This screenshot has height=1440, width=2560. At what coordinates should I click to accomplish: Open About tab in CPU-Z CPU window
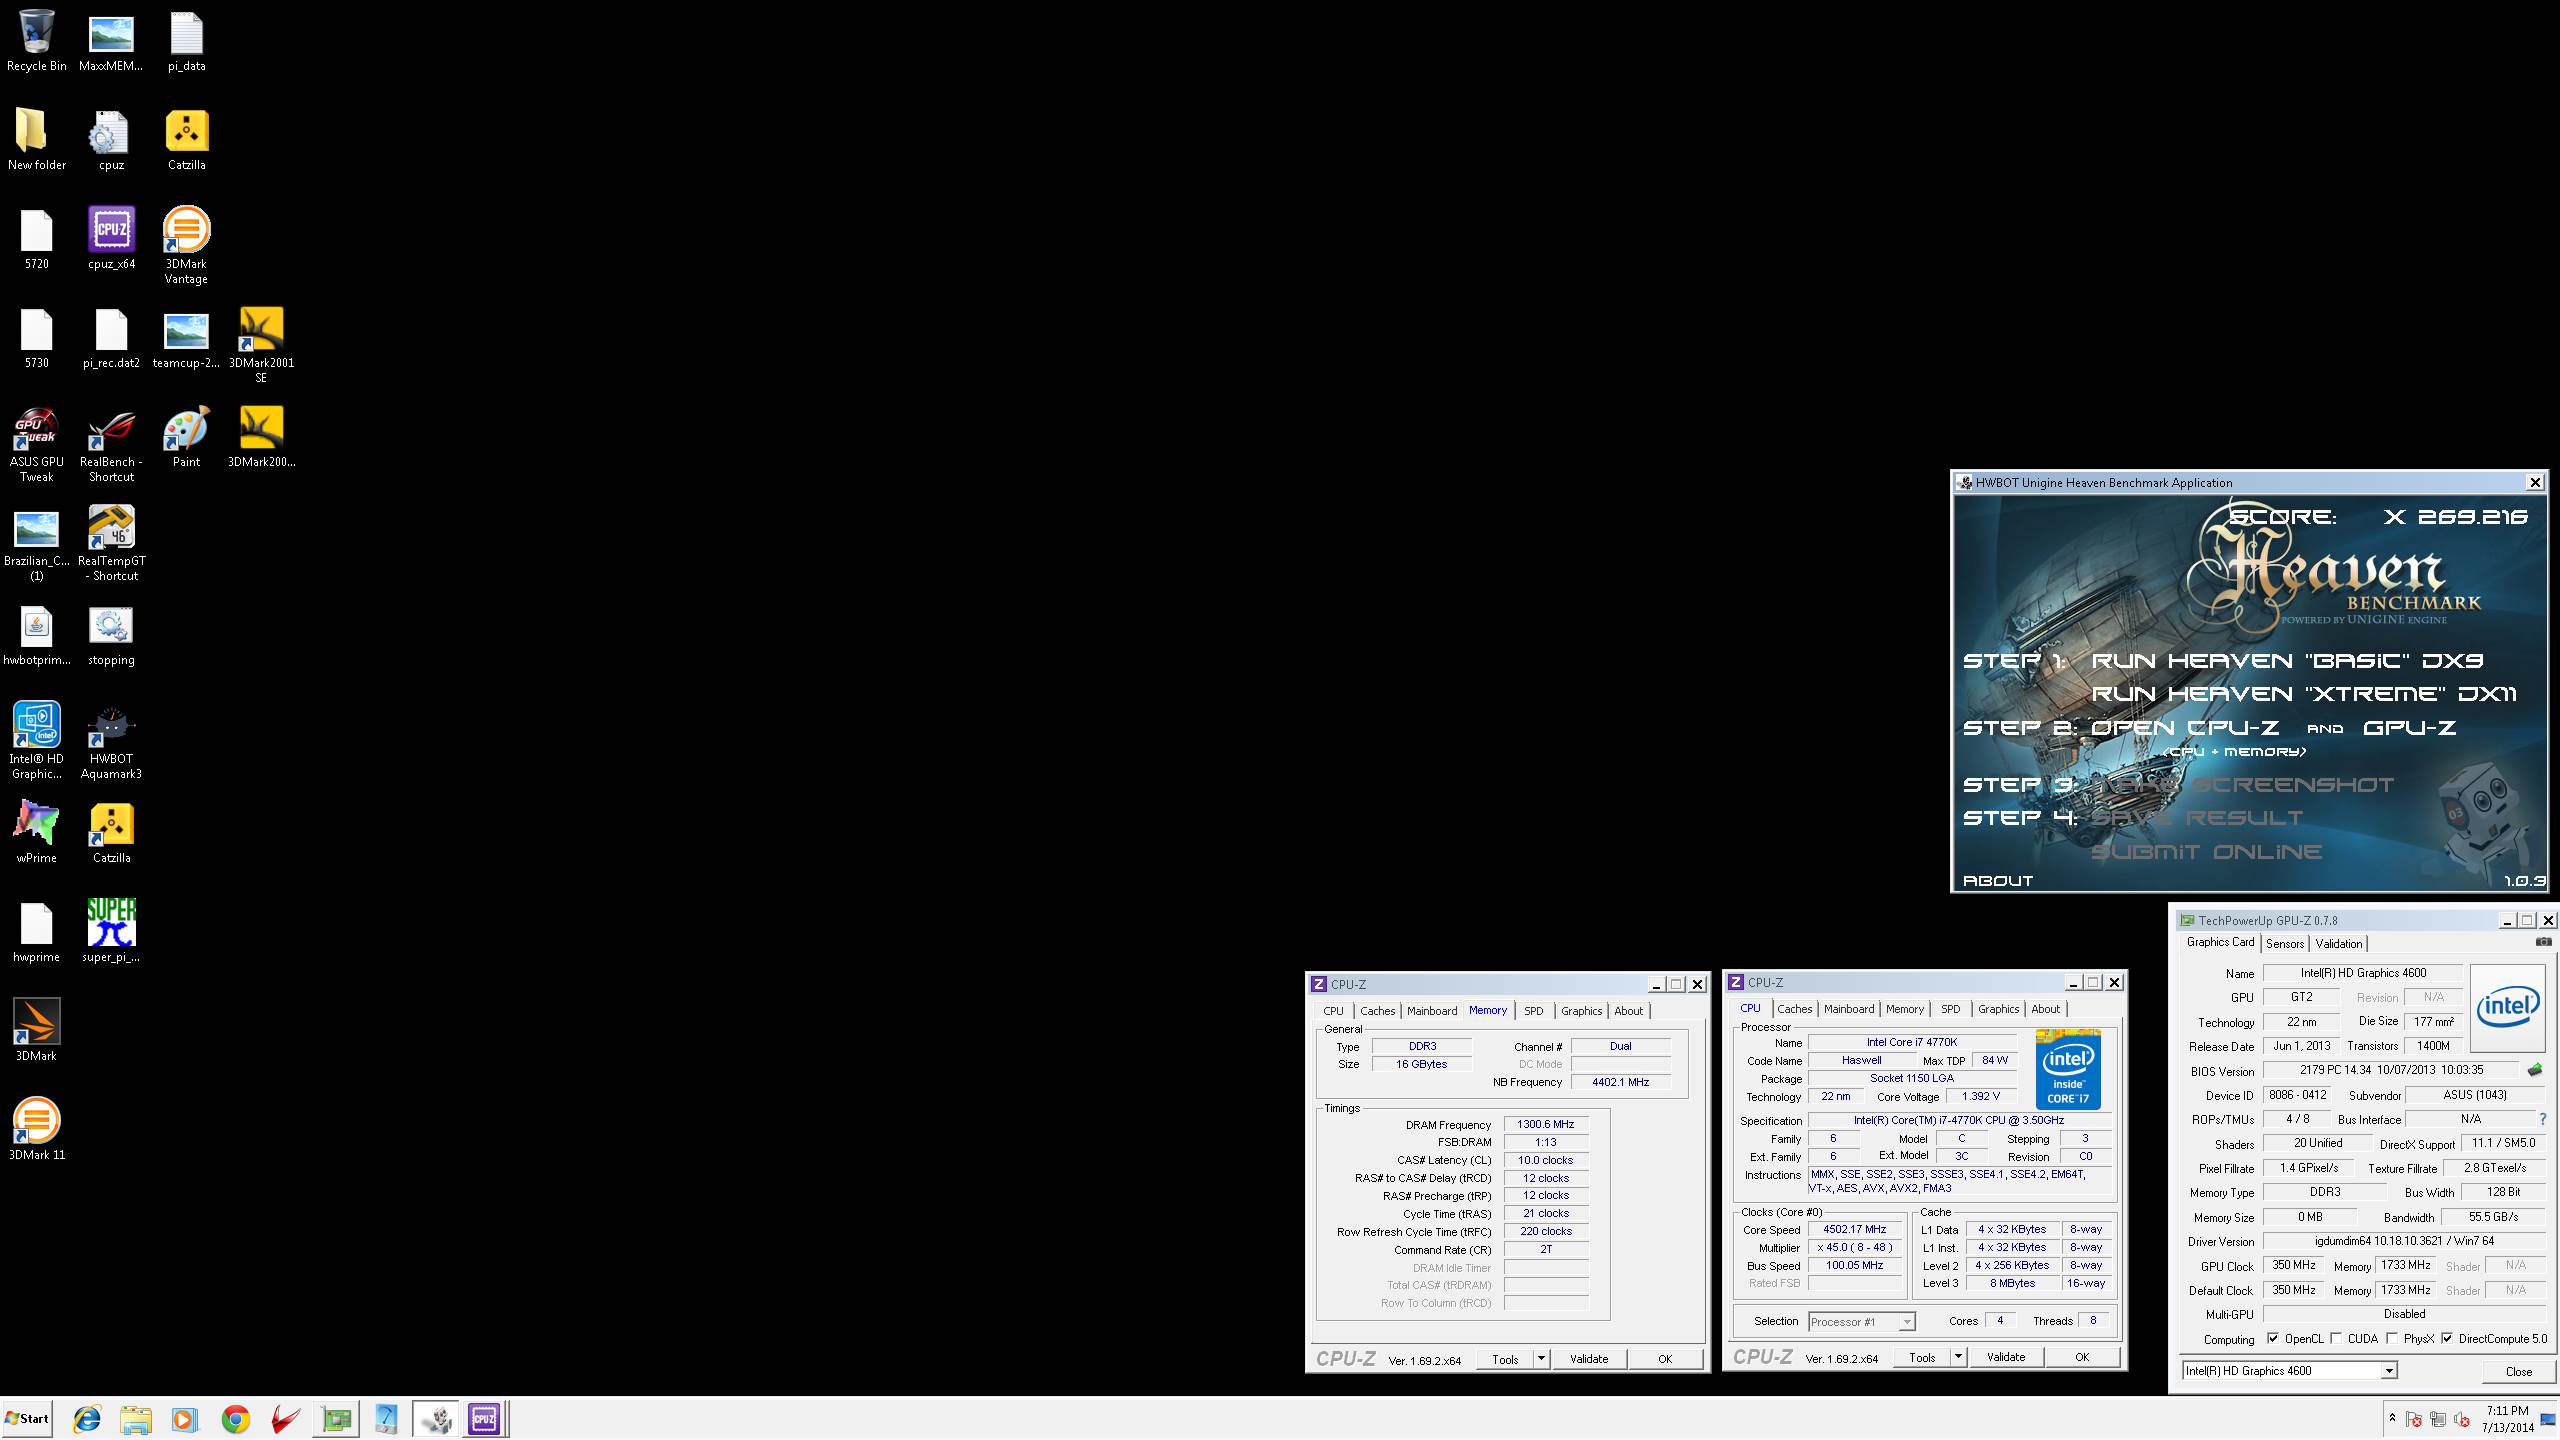pos(2045,1009)
